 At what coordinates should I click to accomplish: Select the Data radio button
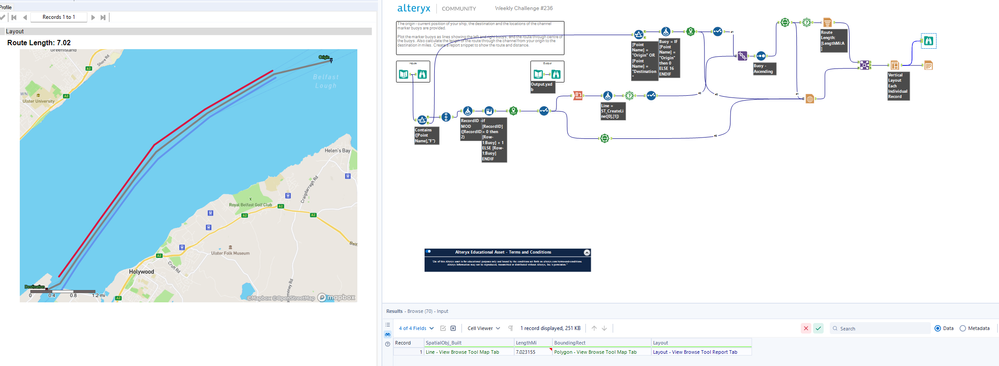938,328
